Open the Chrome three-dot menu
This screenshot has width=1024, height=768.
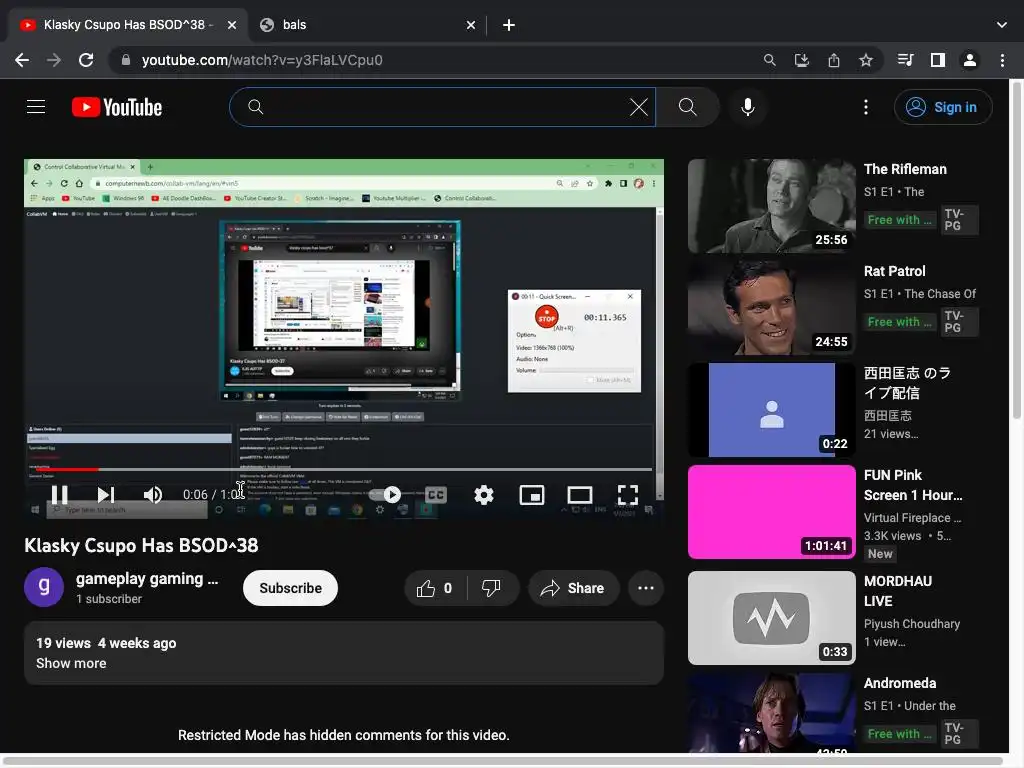(1002, 60)
